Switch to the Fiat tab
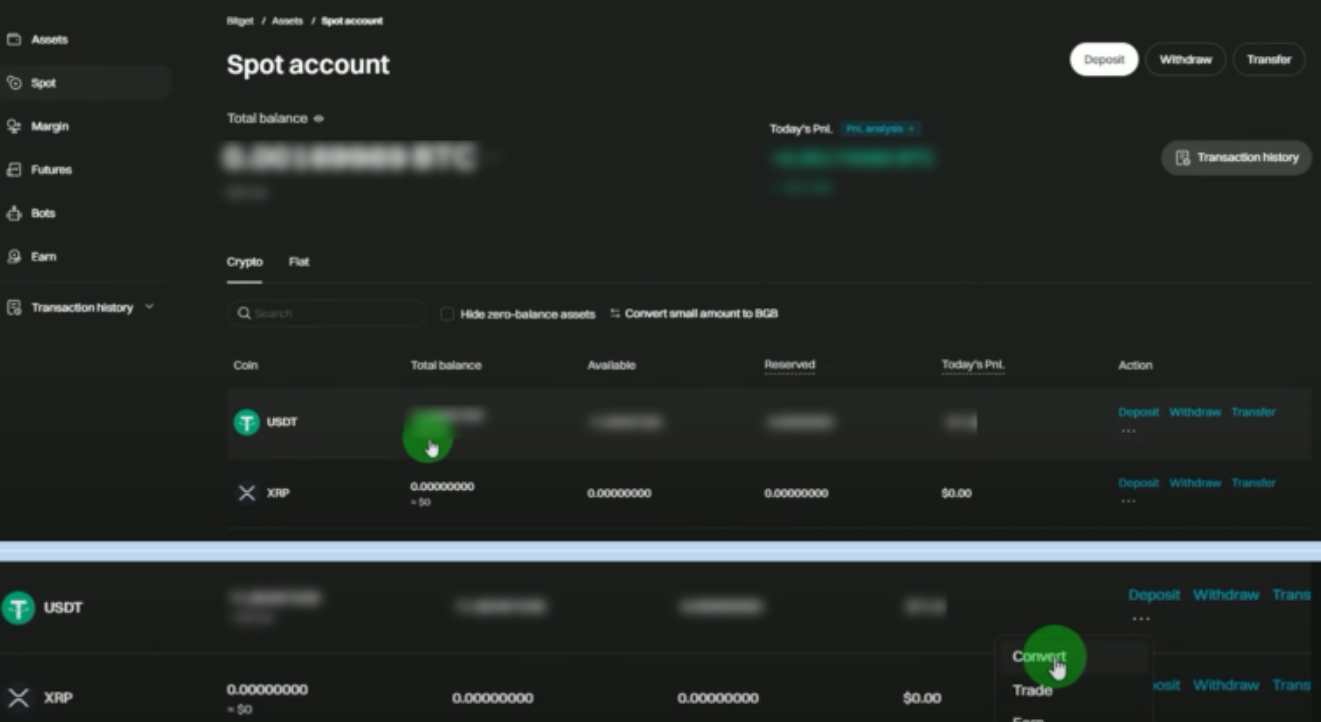The height and width of the screenshot is (722, 1321). pyautogui.click(x=299, y=262)
